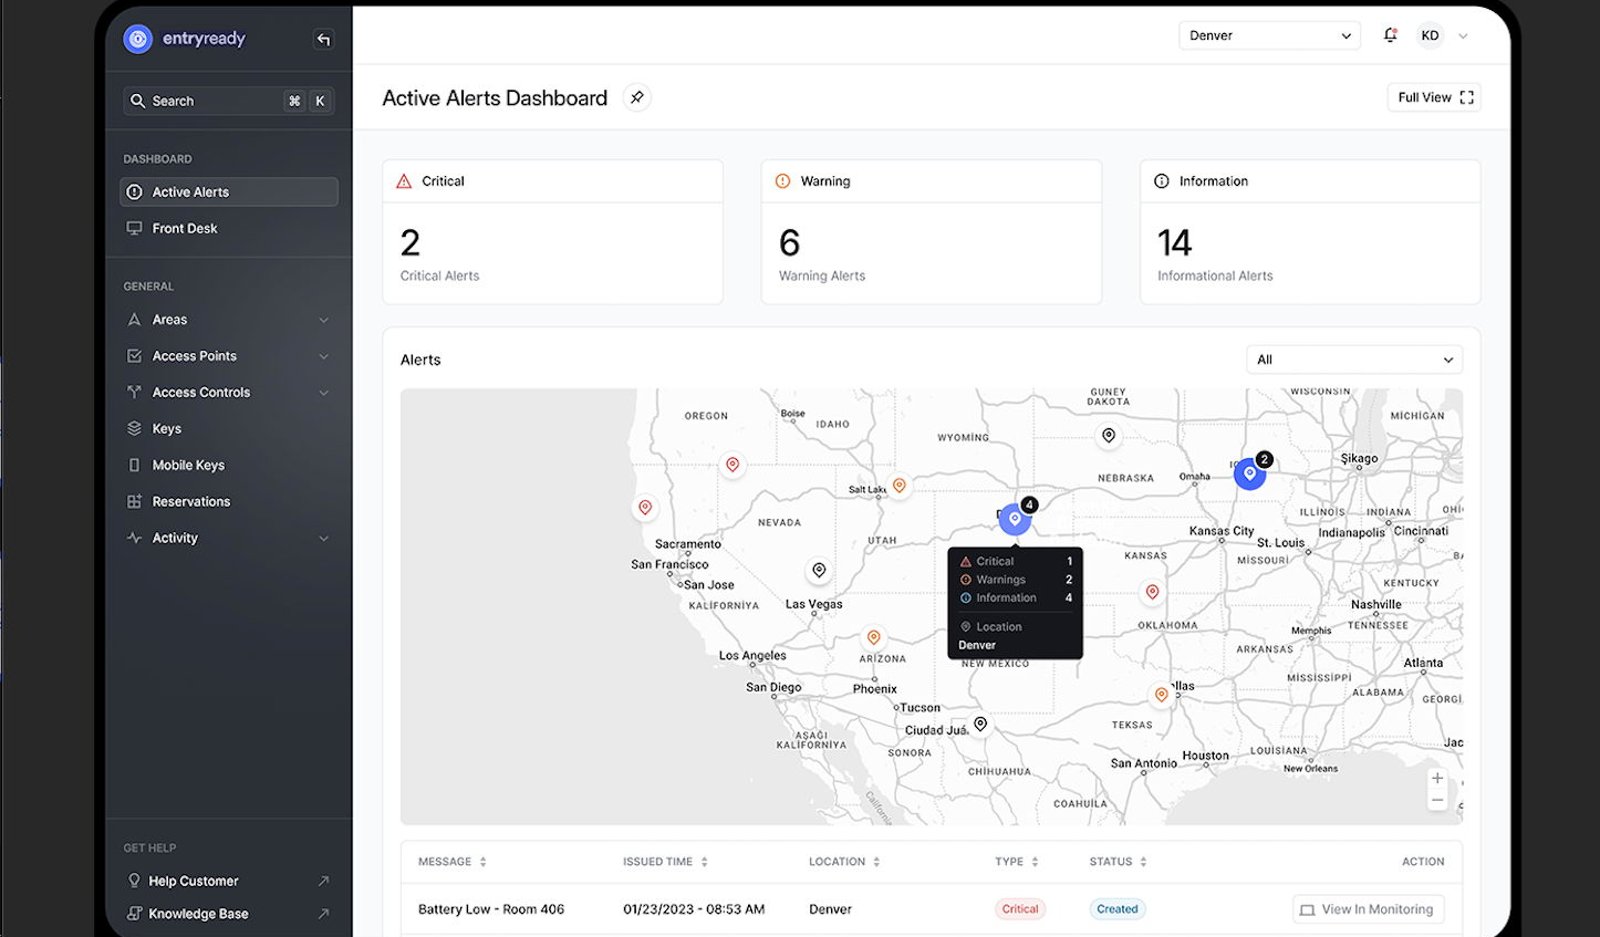1600x937 pixels.
Task: Expand the Areas menu chevron
Action: pyautogui.click(x=323, y=320)
